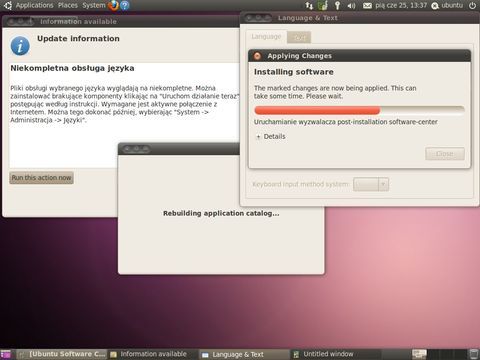Switch to the Text tab in Language & Text

[x=299, y=37]
